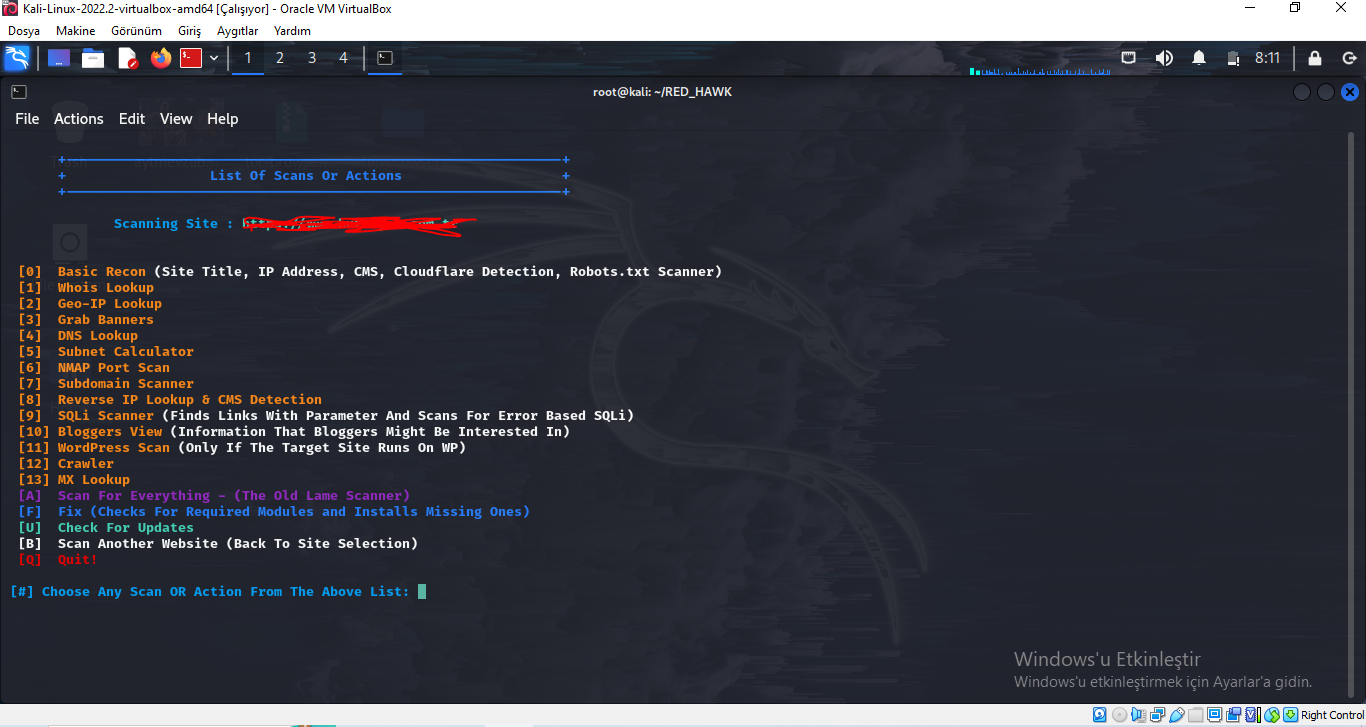Click the 'Scanning Site :' label
This screenshot has width=1366, height=727.
pos(174,224)
